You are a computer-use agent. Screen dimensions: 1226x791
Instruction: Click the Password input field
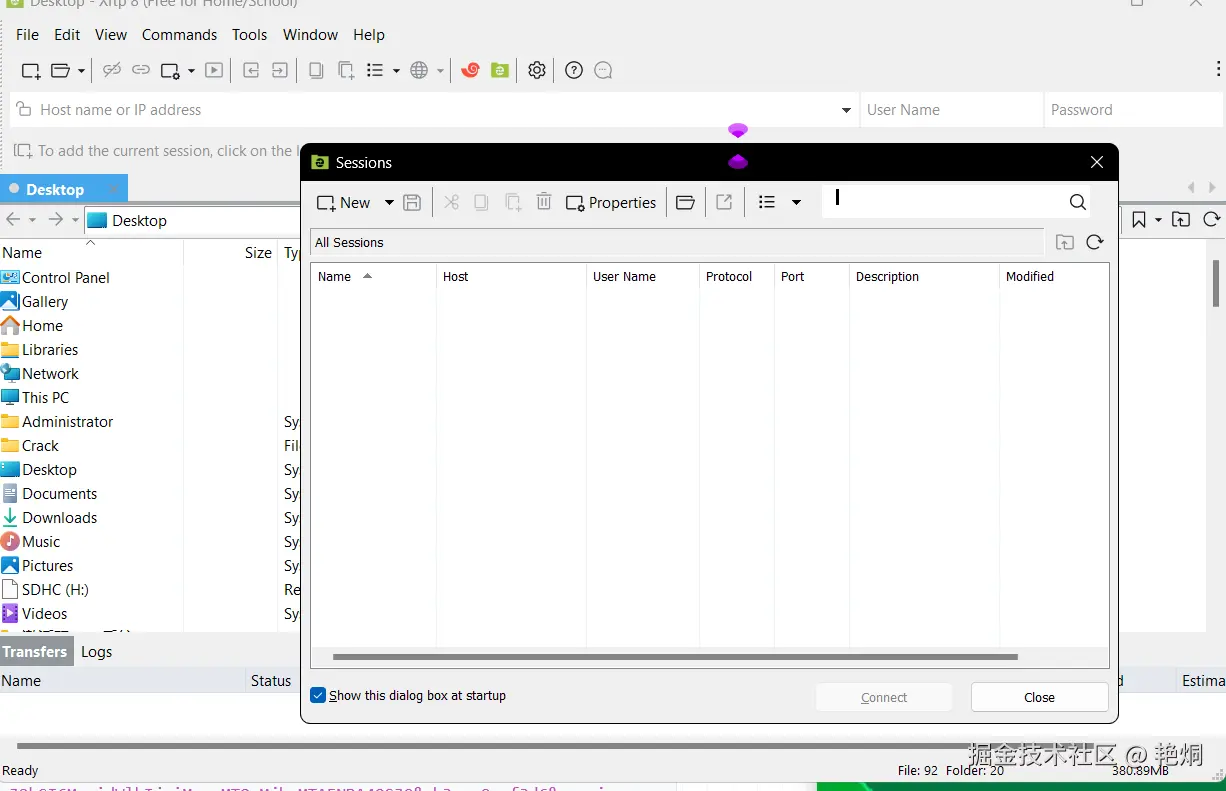click(1135, 110)
